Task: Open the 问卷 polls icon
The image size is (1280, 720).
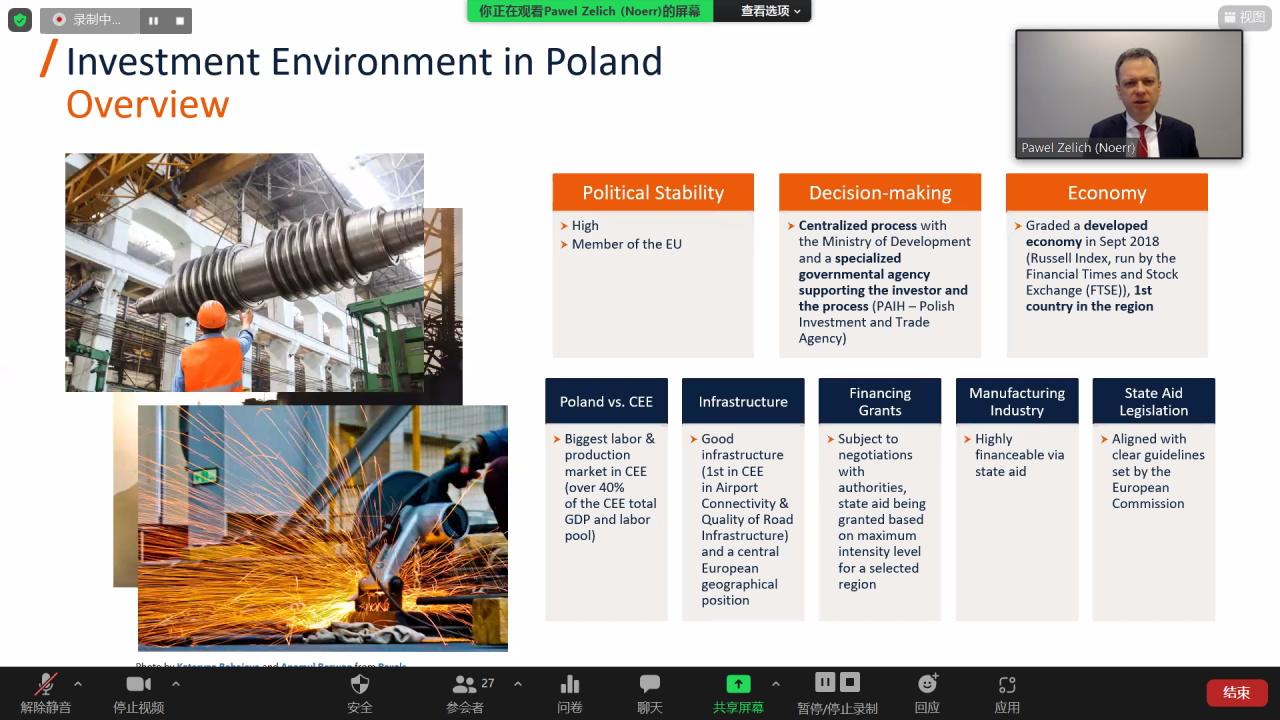Action: [x=570, y=692]
